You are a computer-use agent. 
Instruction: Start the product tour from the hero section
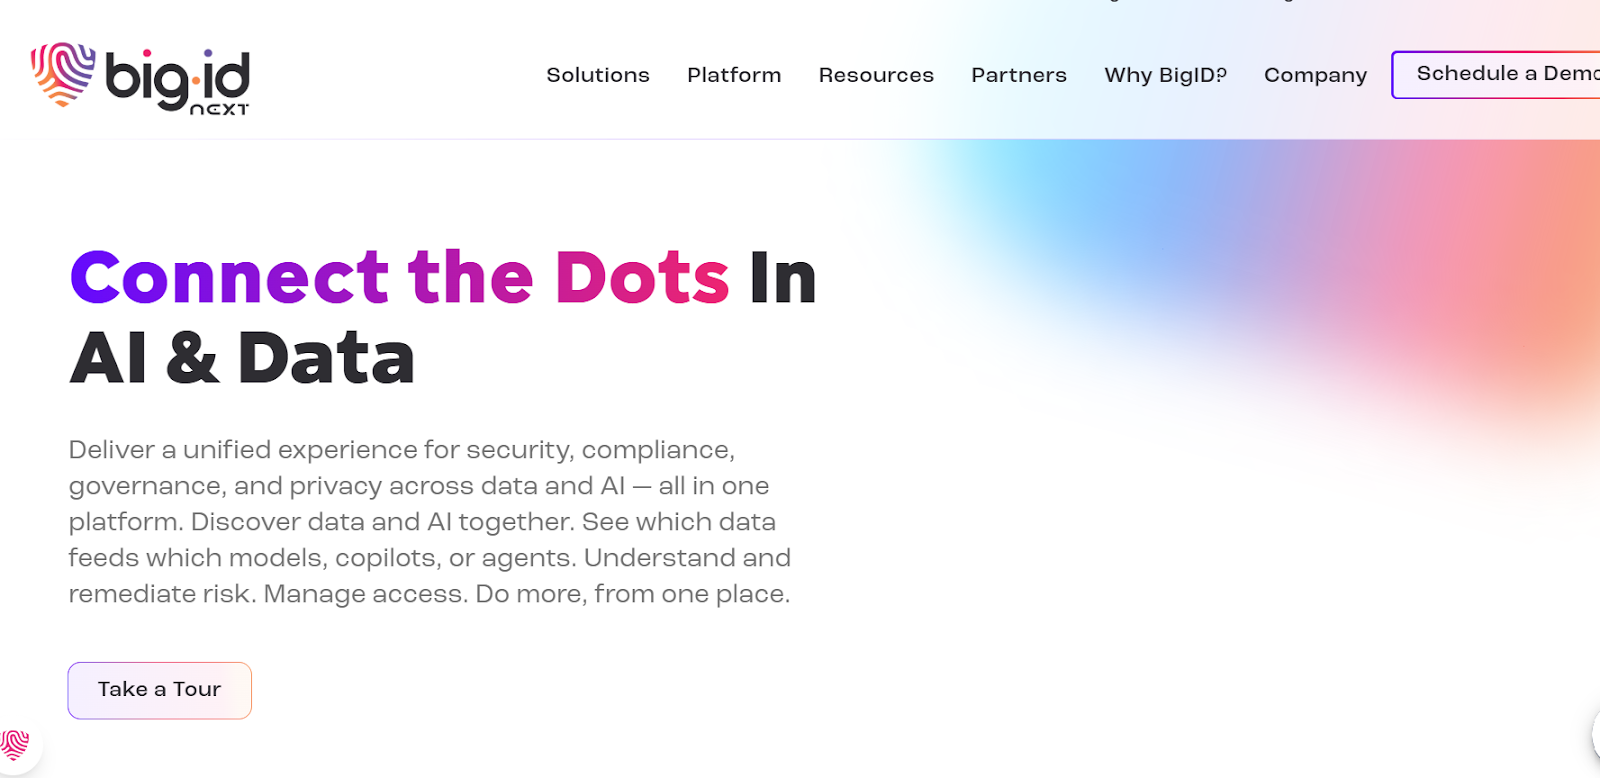tap(159, 689)
